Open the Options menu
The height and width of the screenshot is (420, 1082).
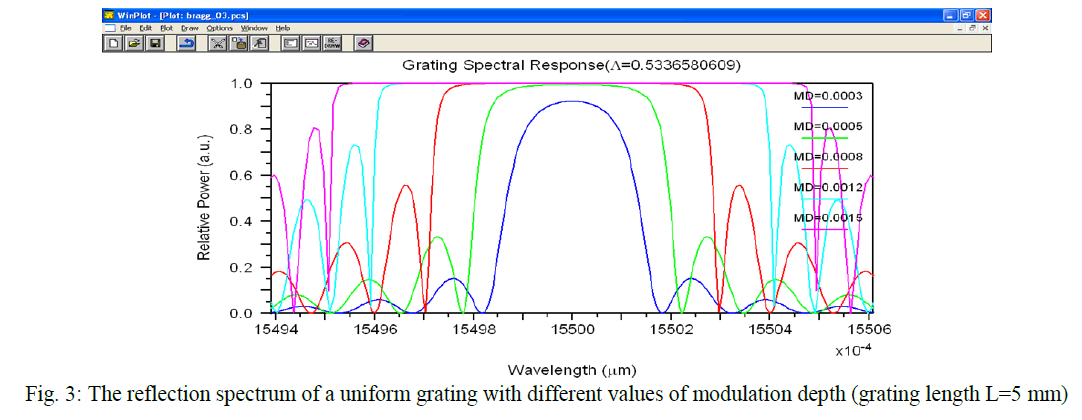pos(220,28)
